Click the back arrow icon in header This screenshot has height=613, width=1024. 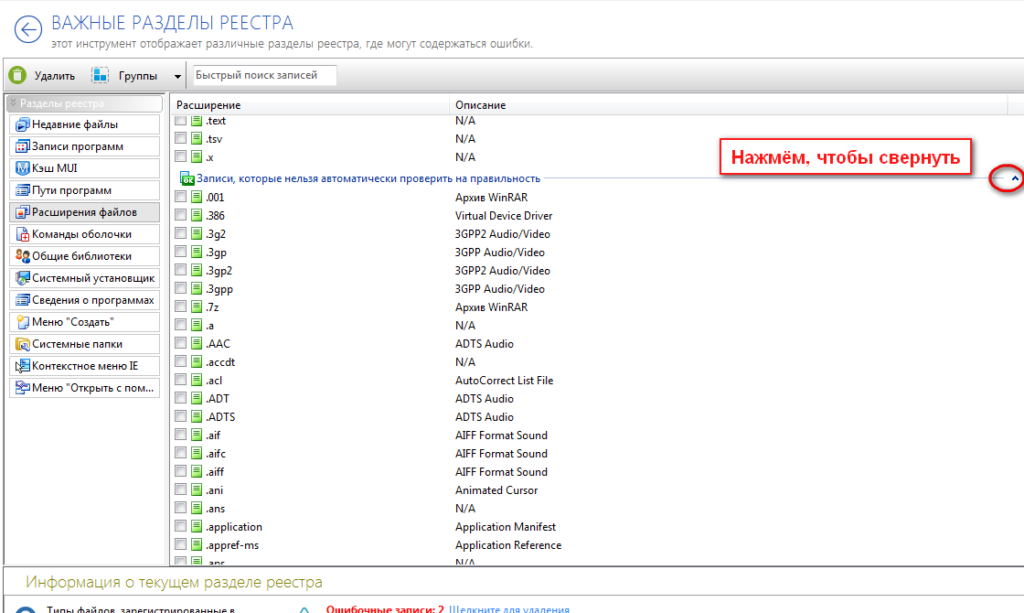pos(27,29)
